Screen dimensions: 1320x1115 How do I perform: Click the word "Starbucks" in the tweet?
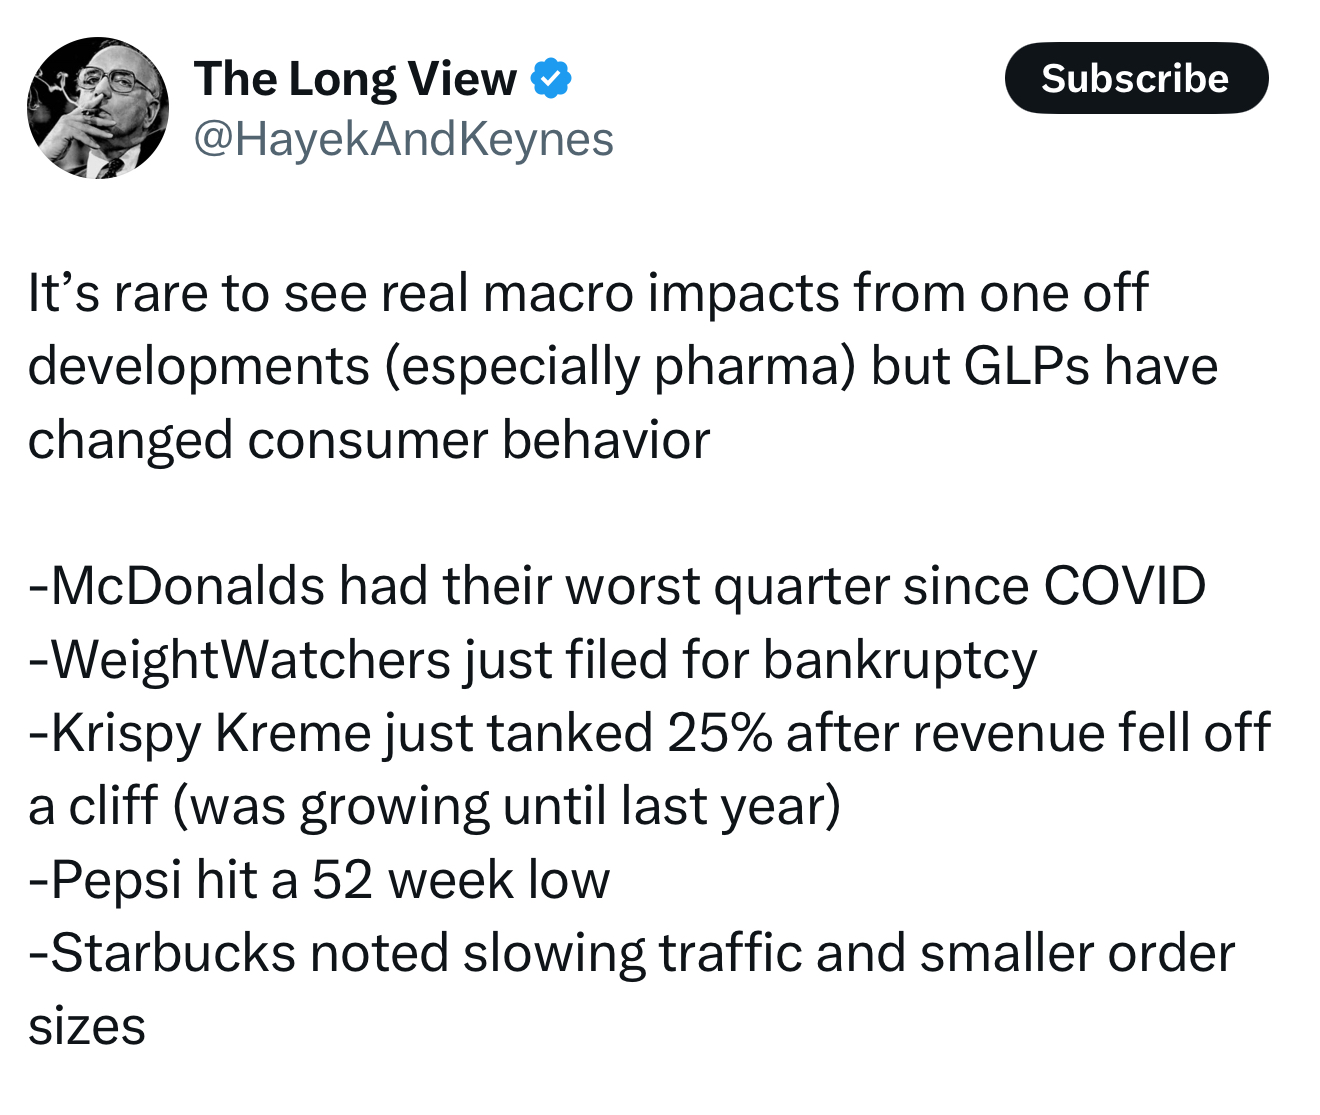[x=173, y=953]
